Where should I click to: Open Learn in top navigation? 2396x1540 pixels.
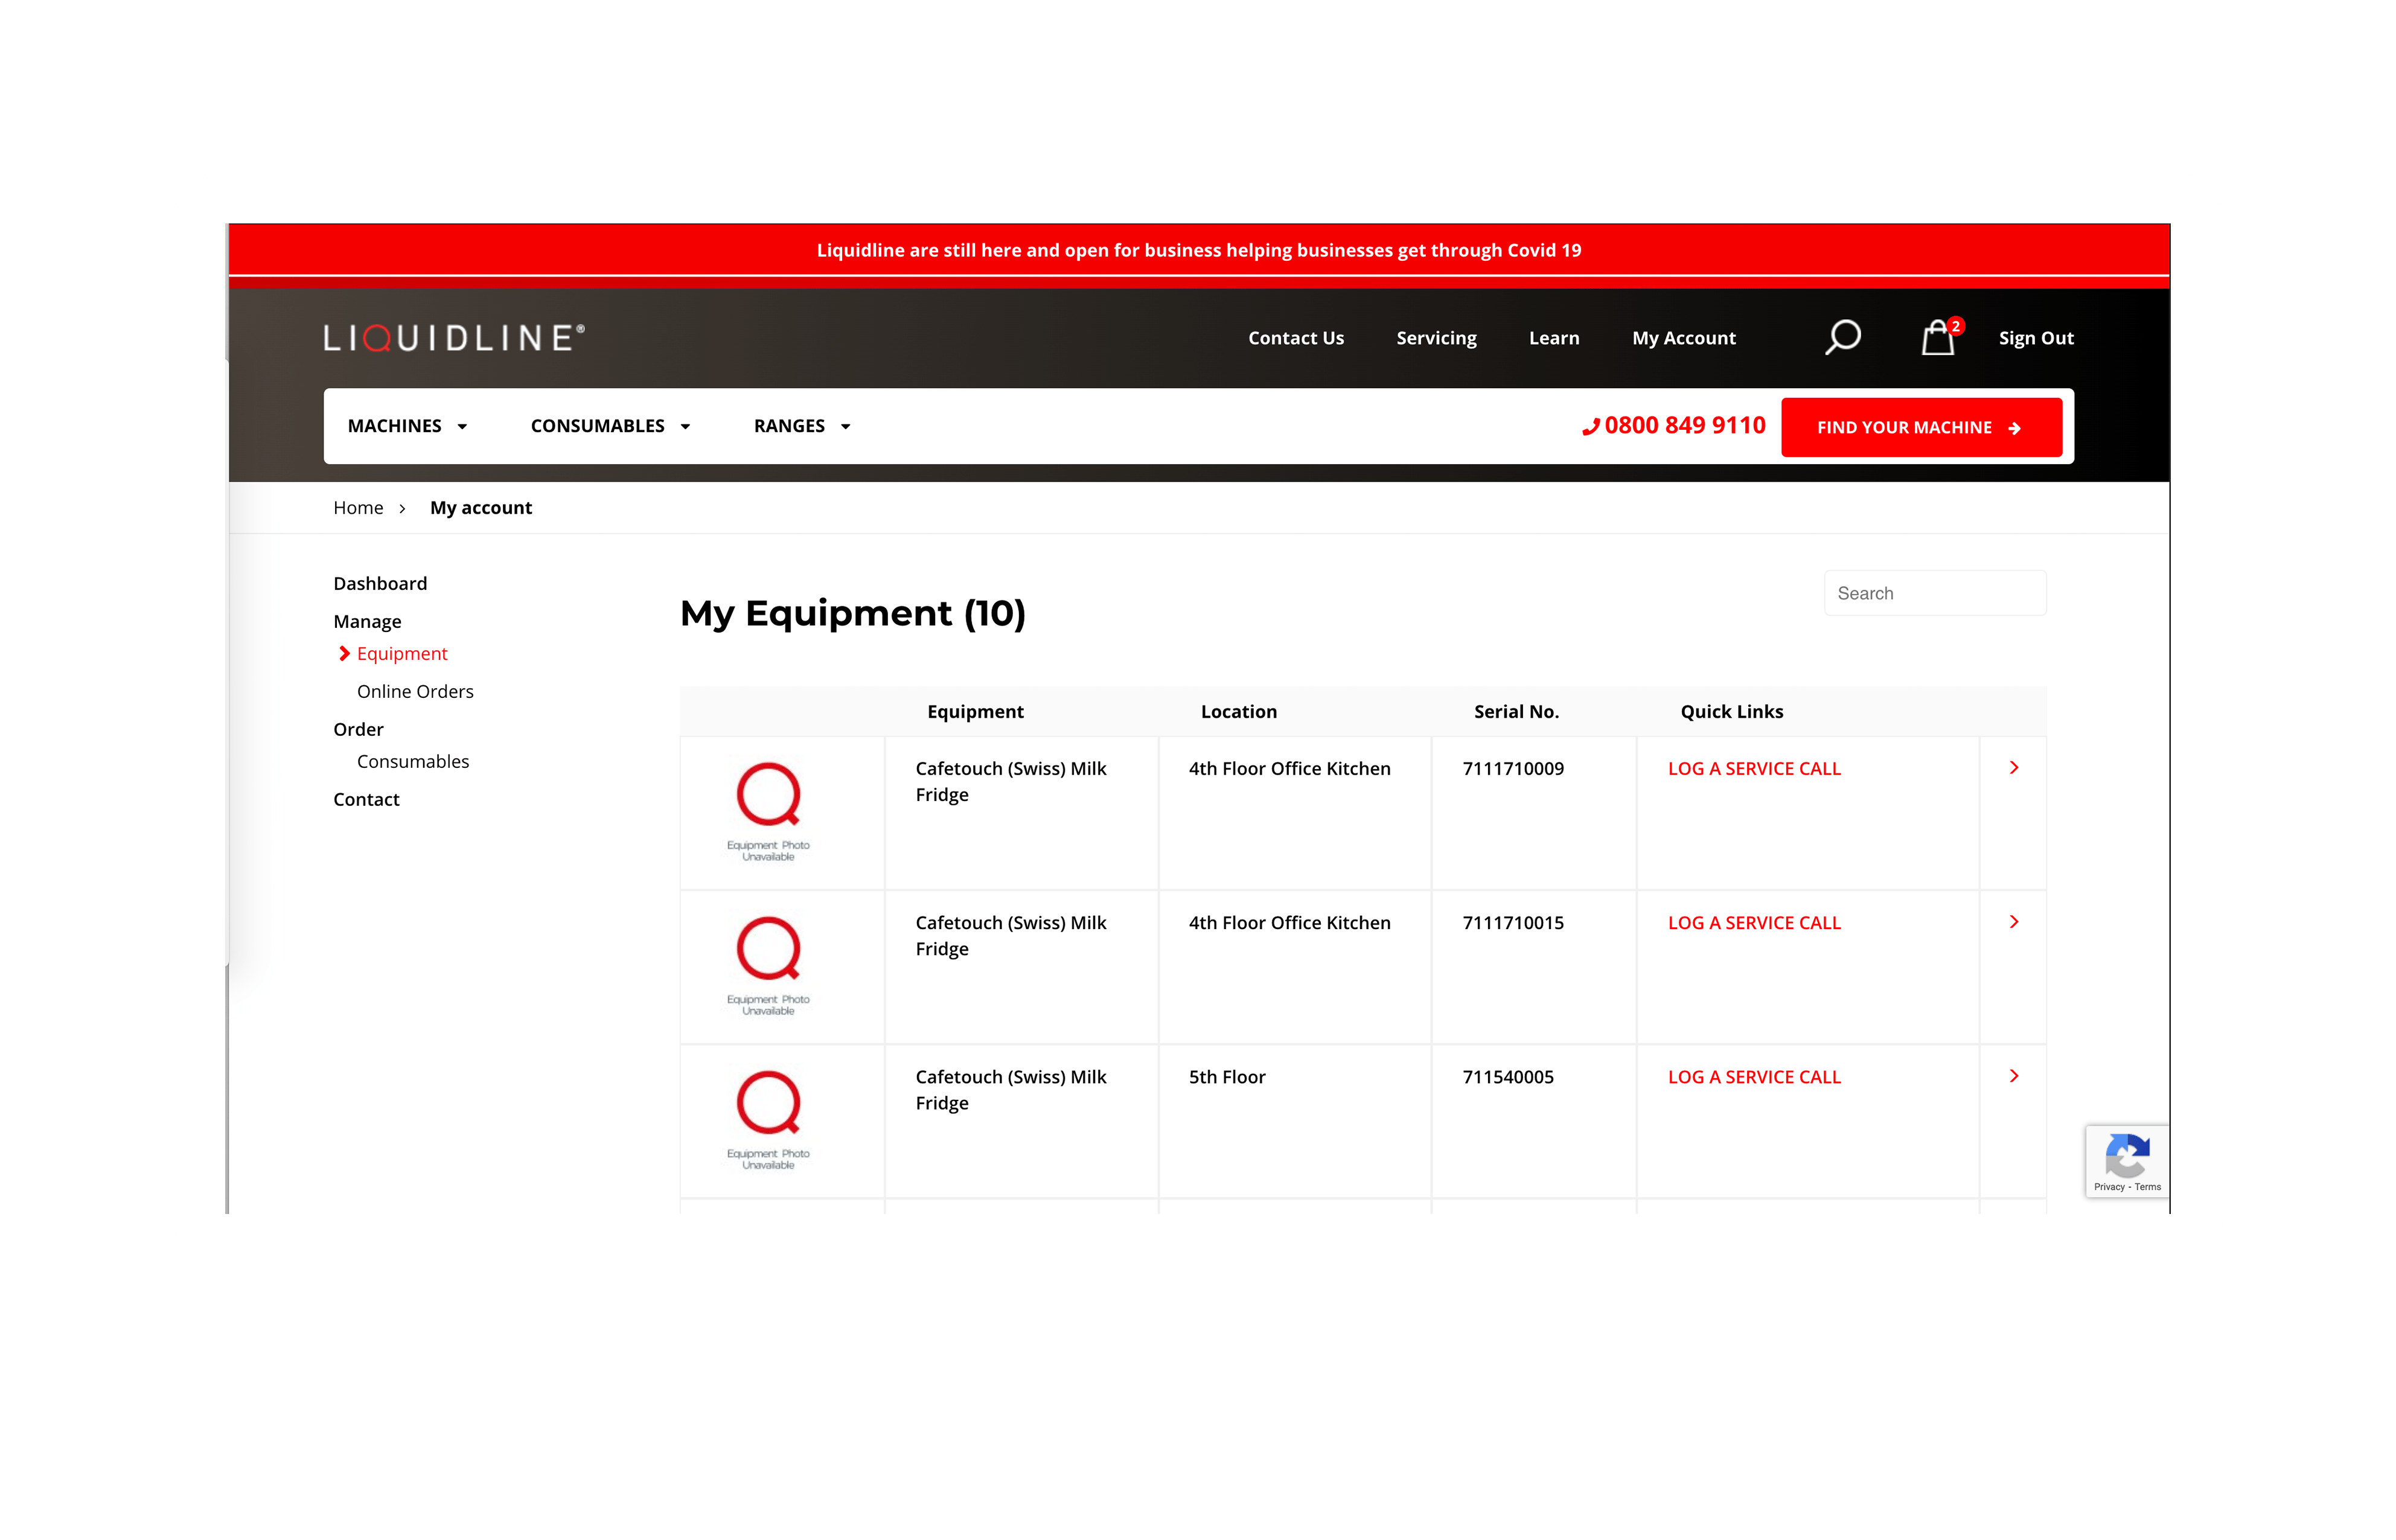(x=1553, y=338)
